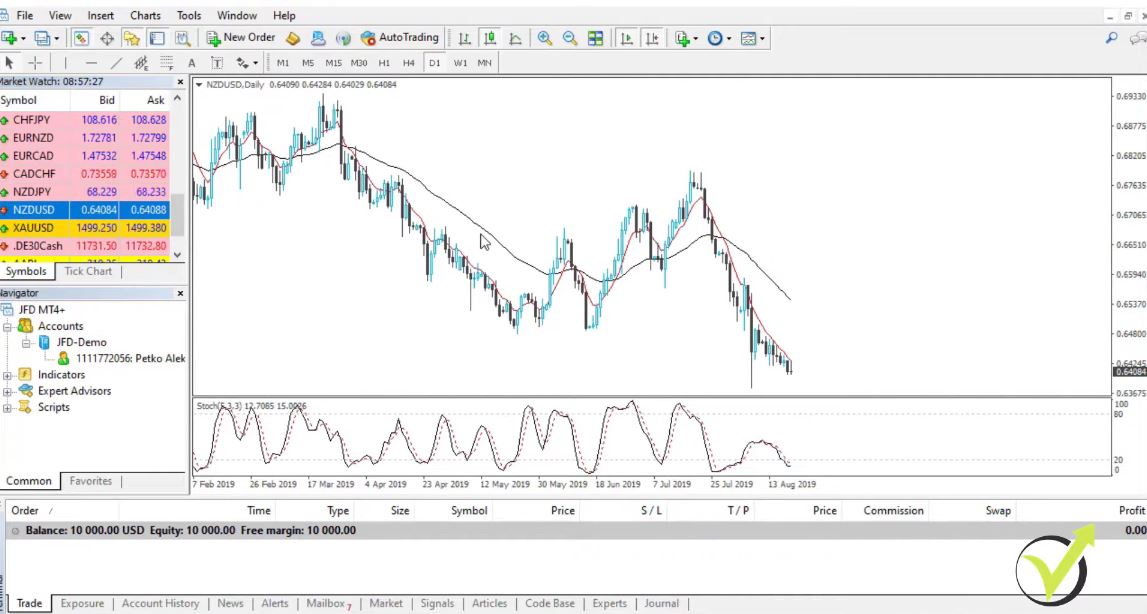Image resolution: width=1147 pixels, height=614 pixels.
Task: Enable the H1 timeframe
Action: point(384,62)
